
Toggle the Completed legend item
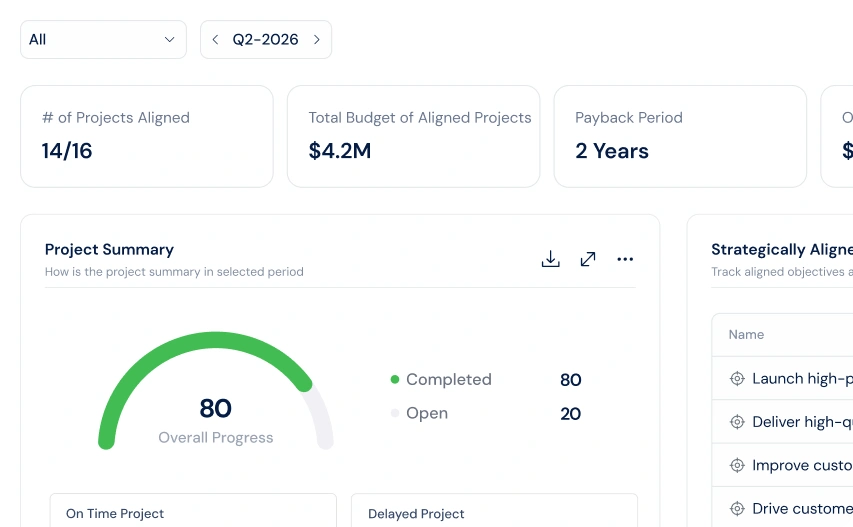(441, 380)
